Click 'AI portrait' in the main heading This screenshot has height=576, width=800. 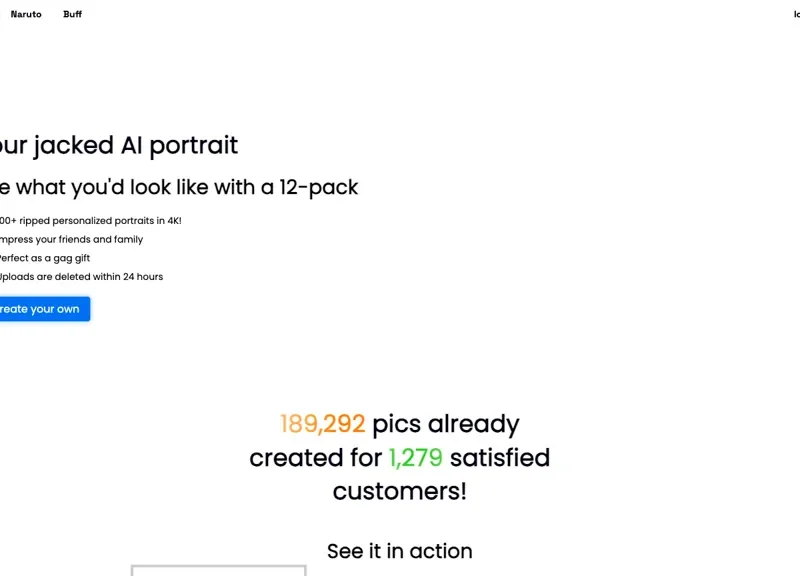coord(179,145)
